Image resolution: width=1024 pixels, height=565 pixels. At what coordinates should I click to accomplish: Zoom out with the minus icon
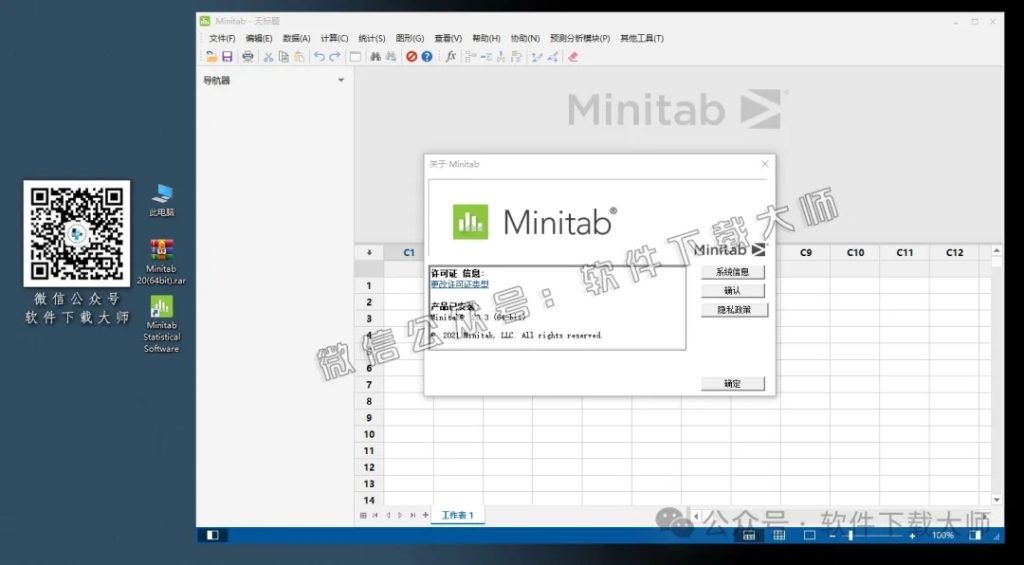coord(832,536)
